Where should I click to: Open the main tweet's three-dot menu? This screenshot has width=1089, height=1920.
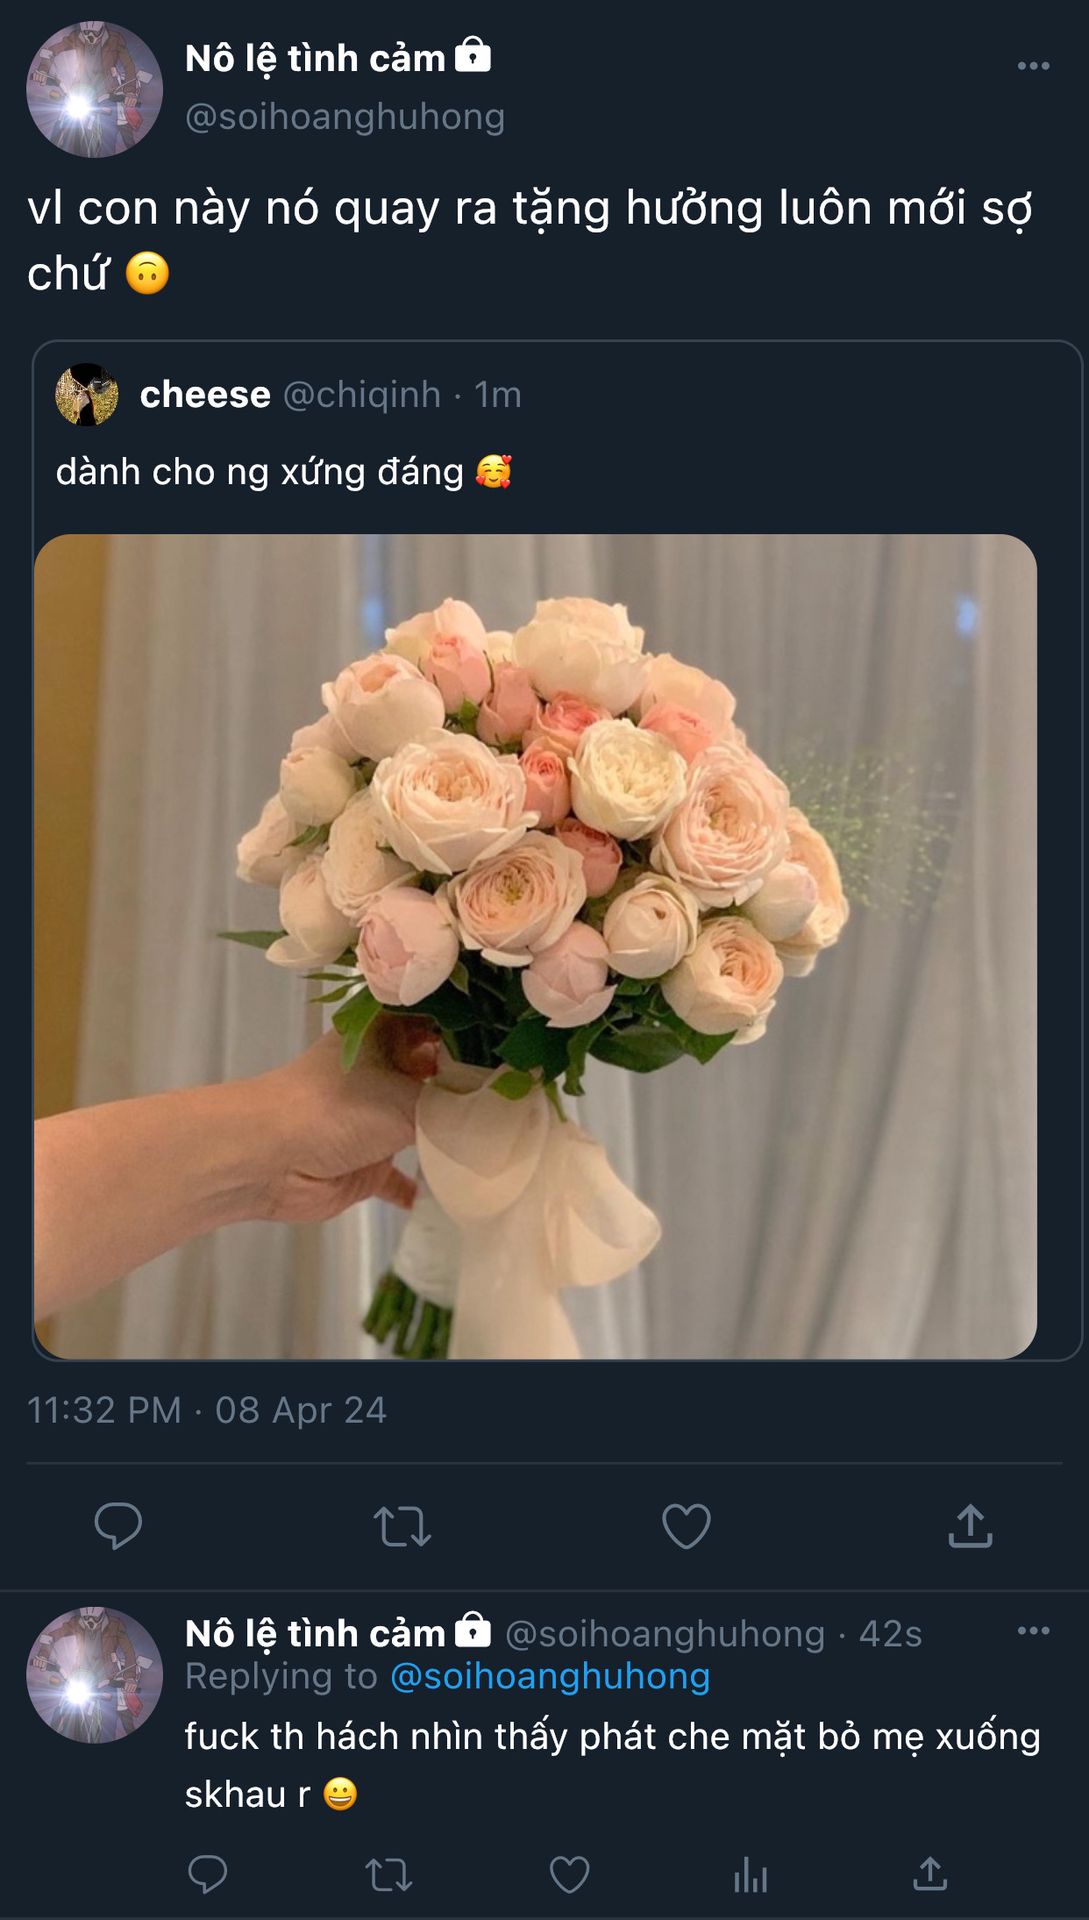(x=1033, y=66)
